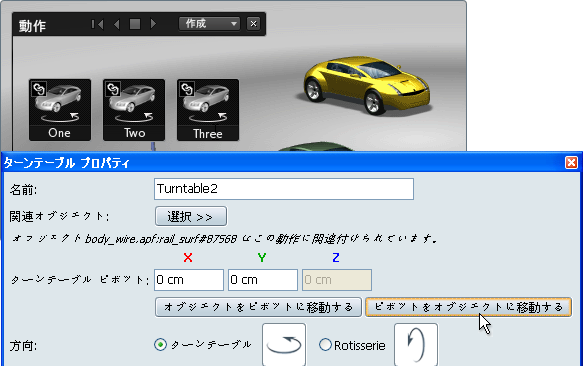Click the Y pivot input field
The width and height of the screenshot is (585, 366).
click(263, 280)
